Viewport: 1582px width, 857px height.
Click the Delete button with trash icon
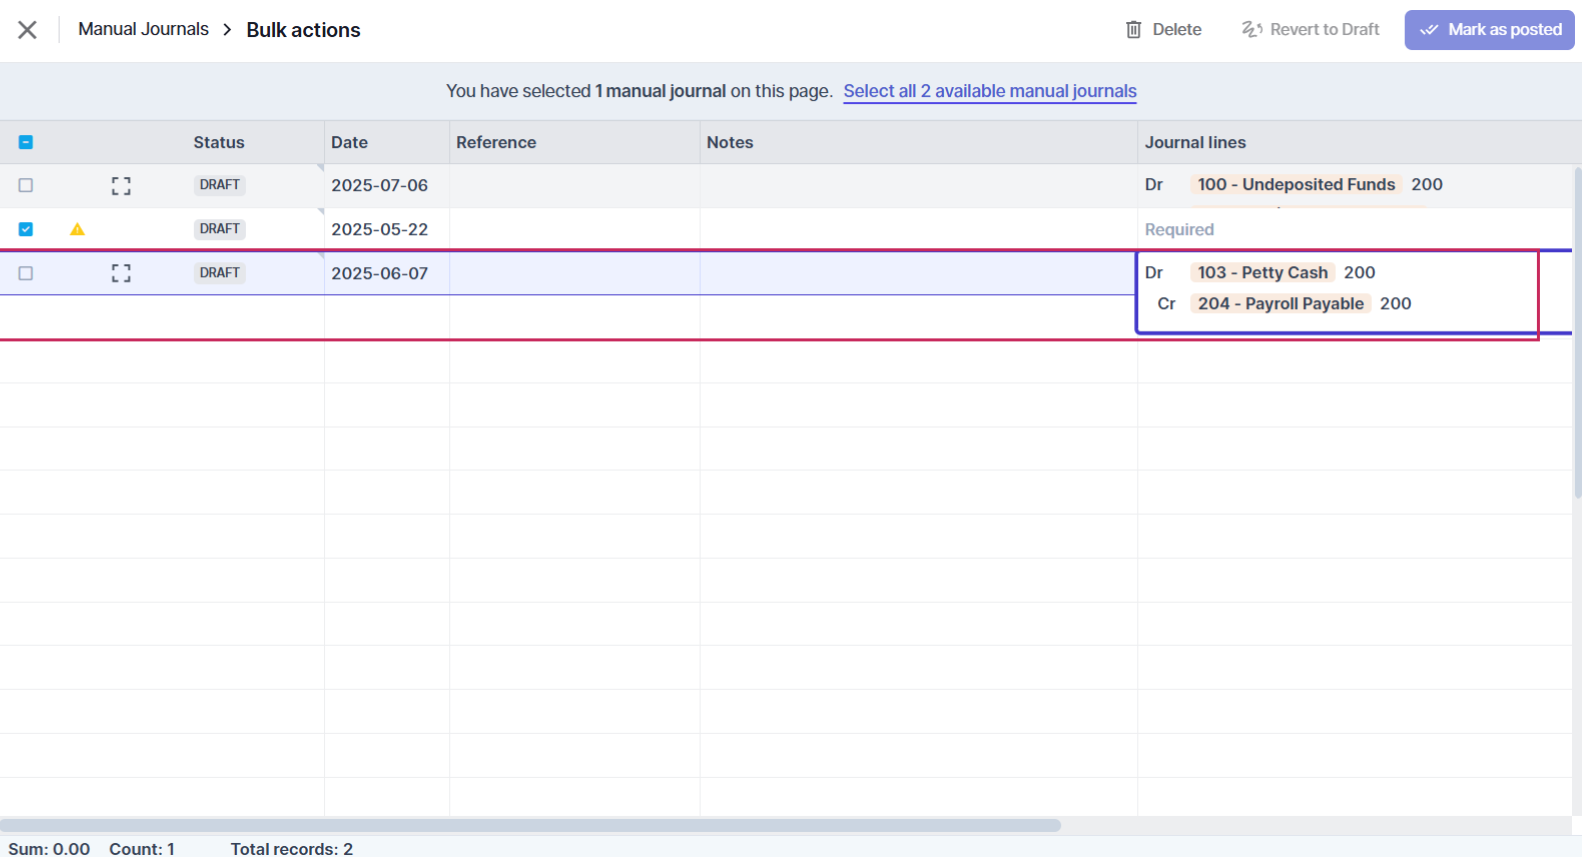point(1163,30)
